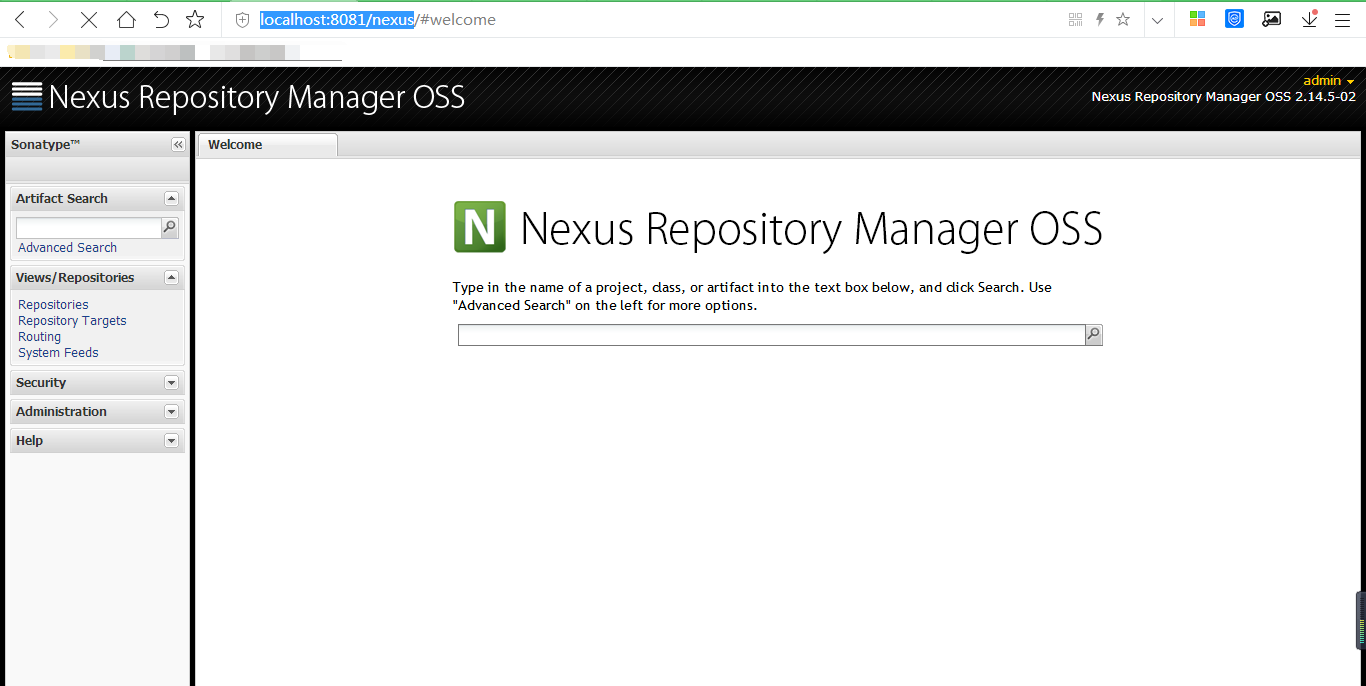Click the sidebar artifact search magnifier
This screenshot has height=686, width=1366.
[x=170, y=228]
